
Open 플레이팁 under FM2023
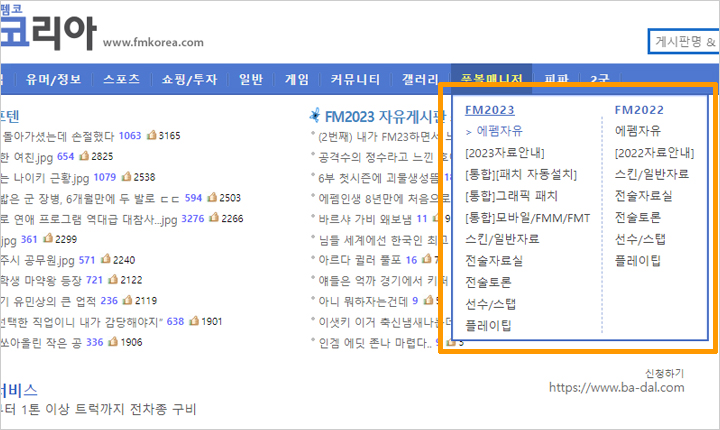(x=488, y=325)
